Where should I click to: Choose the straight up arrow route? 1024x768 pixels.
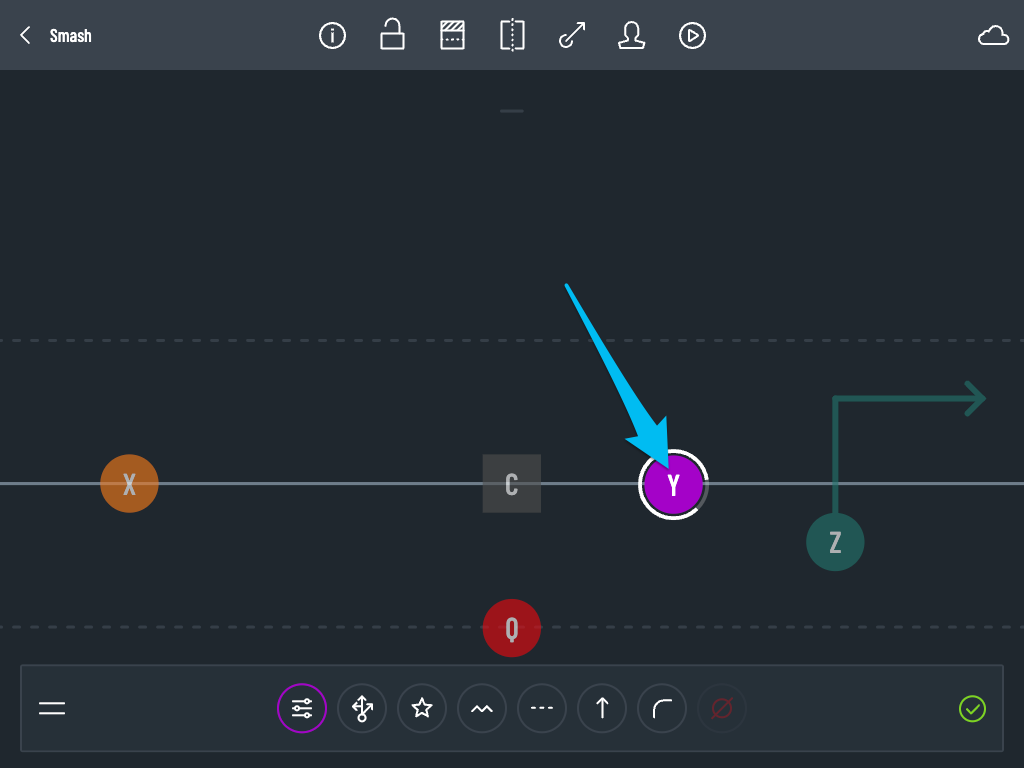click(602, 708)
